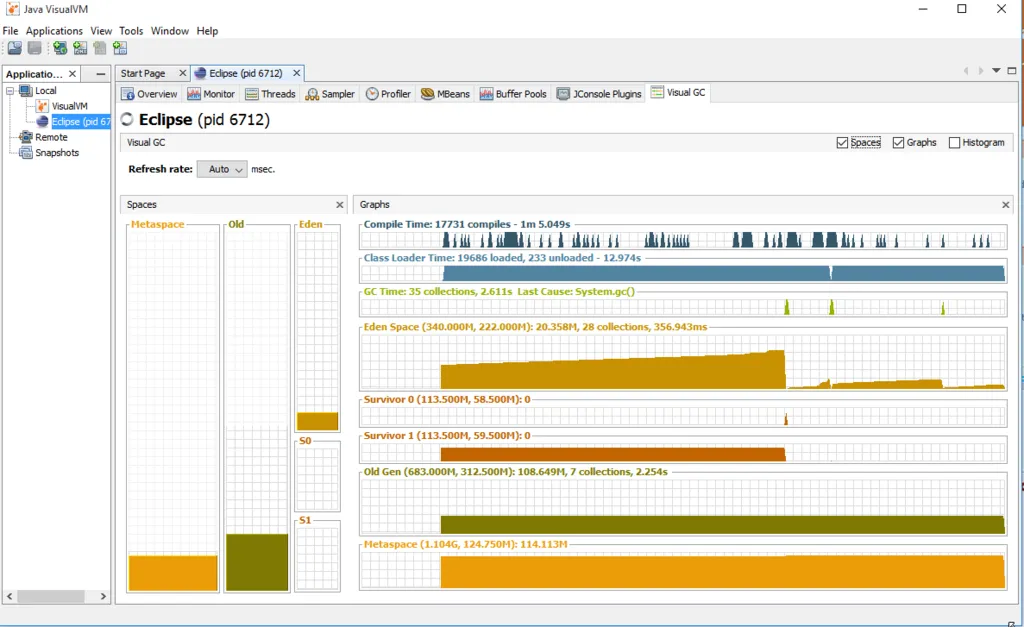This screenshot has width=1024, height=627.
Task: Select the Remote node
Action: click(x=51, y=137)
